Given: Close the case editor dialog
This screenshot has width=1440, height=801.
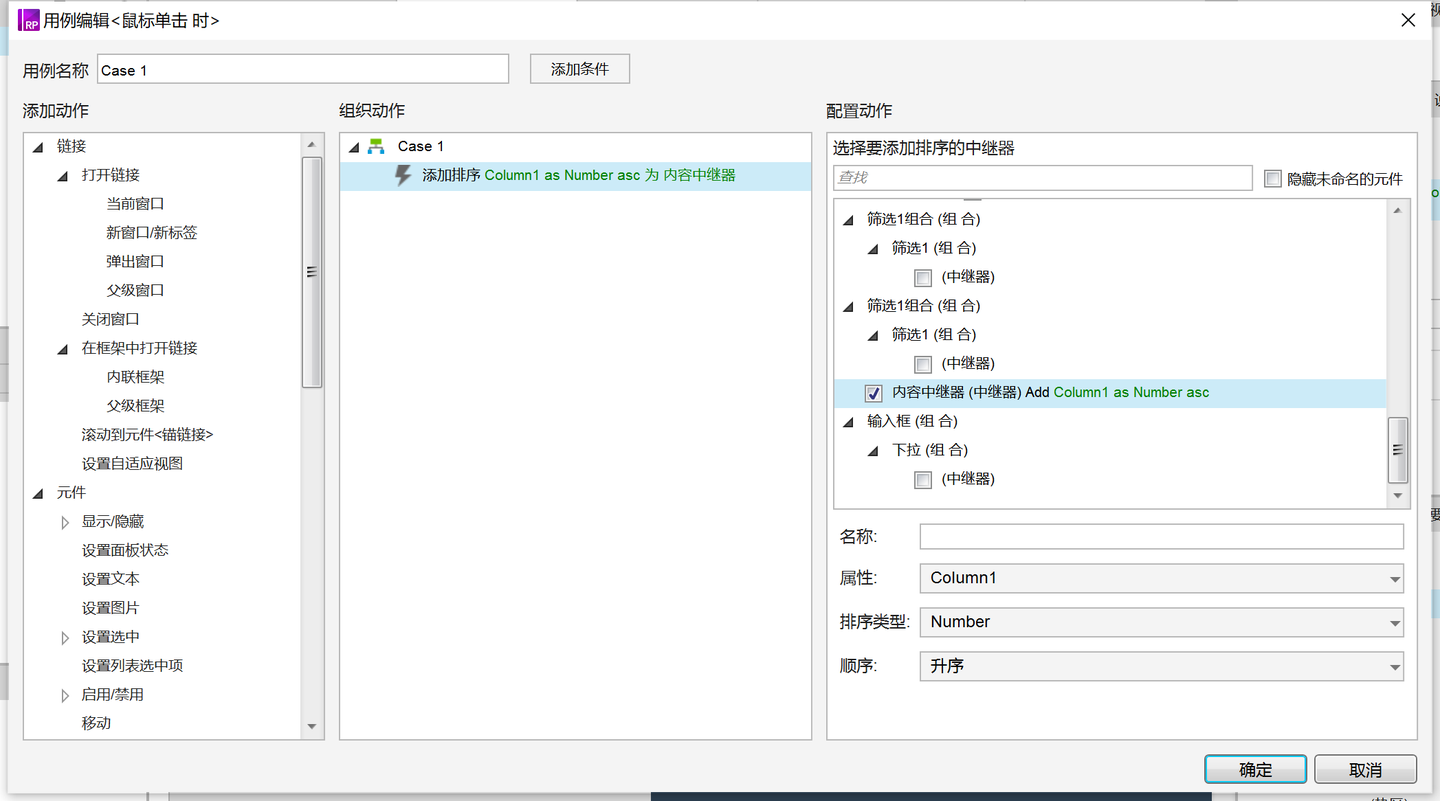Looking at the screenshot, I should click(x=1408, y=20).
